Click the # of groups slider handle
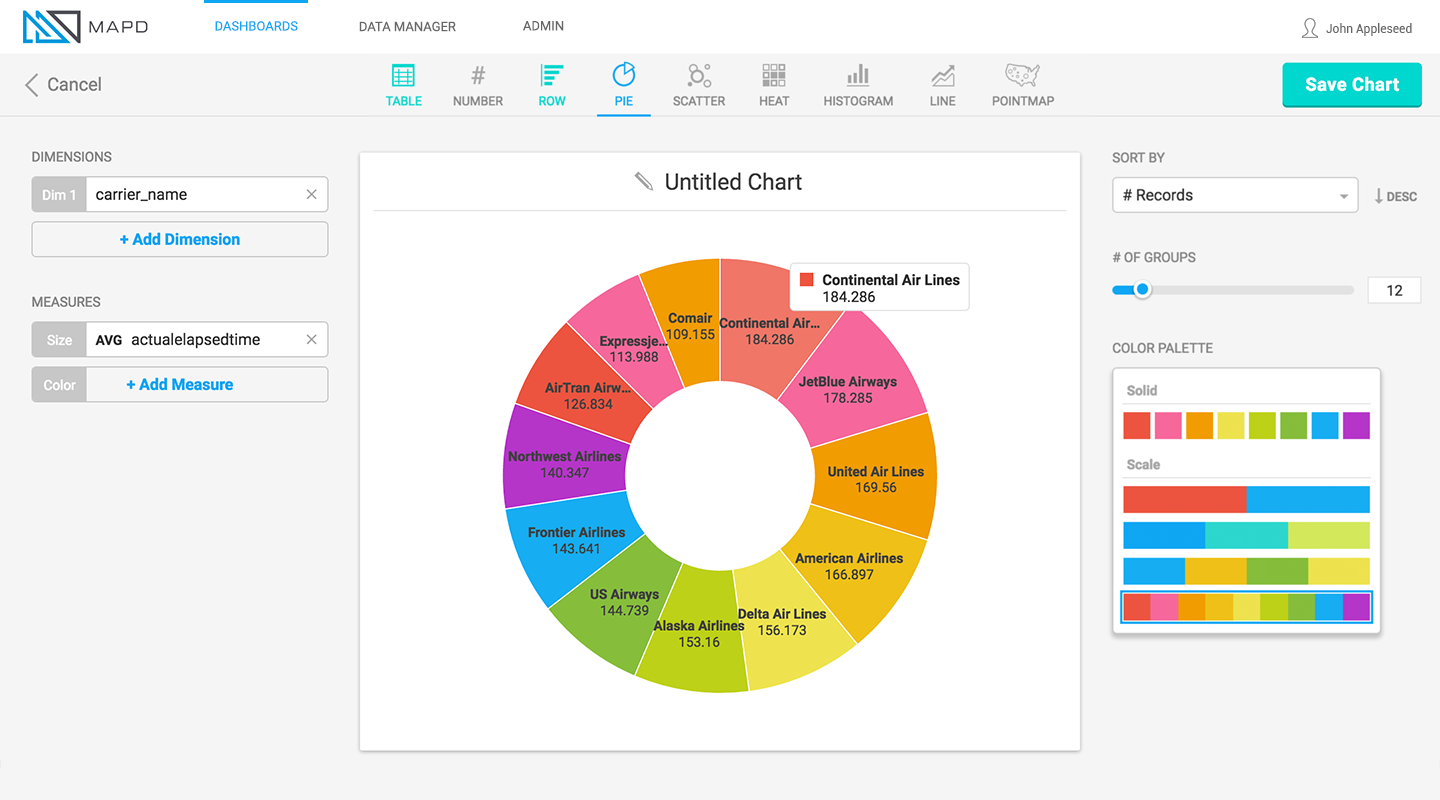The image size is (1440, 800). [1142, 290]
